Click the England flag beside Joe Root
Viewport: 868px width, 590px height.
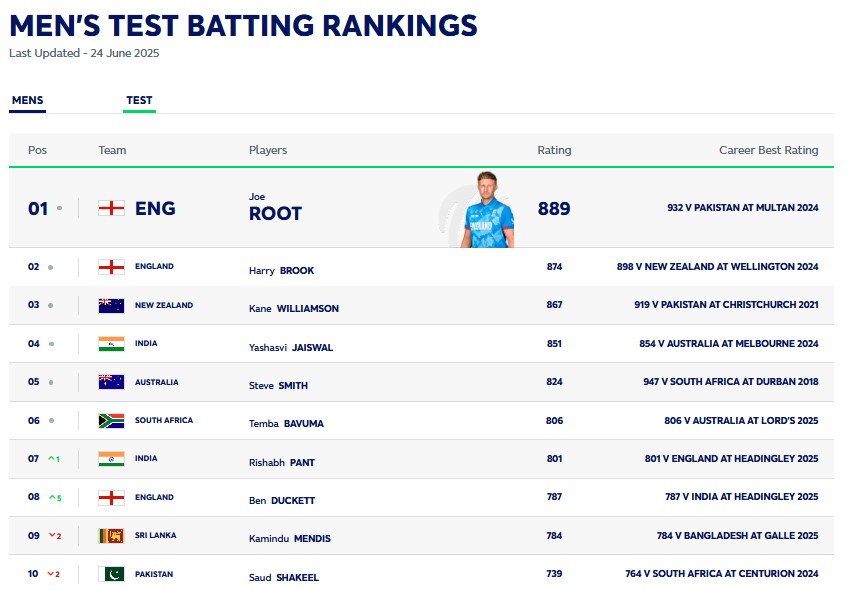click(x=111, y=208)
